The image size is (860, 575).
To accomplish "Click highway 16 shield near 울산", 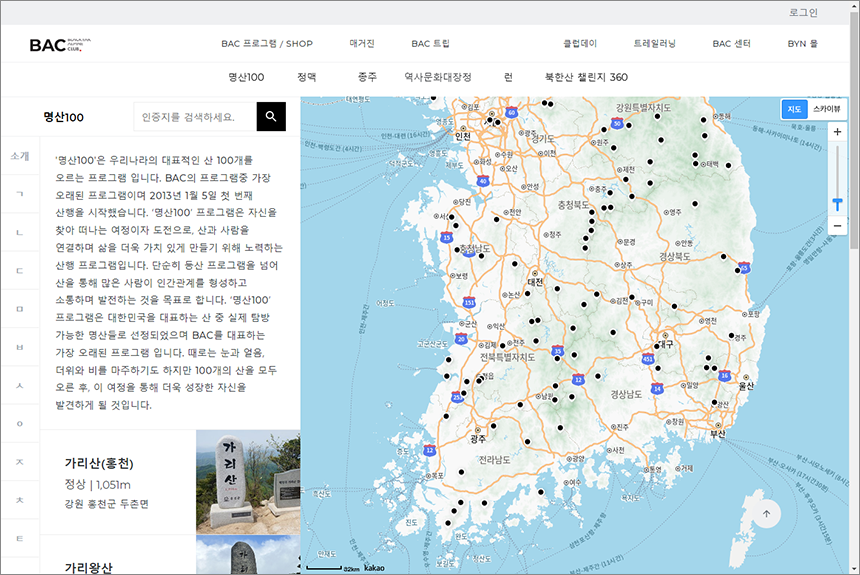I will click(x=725, y=376).
